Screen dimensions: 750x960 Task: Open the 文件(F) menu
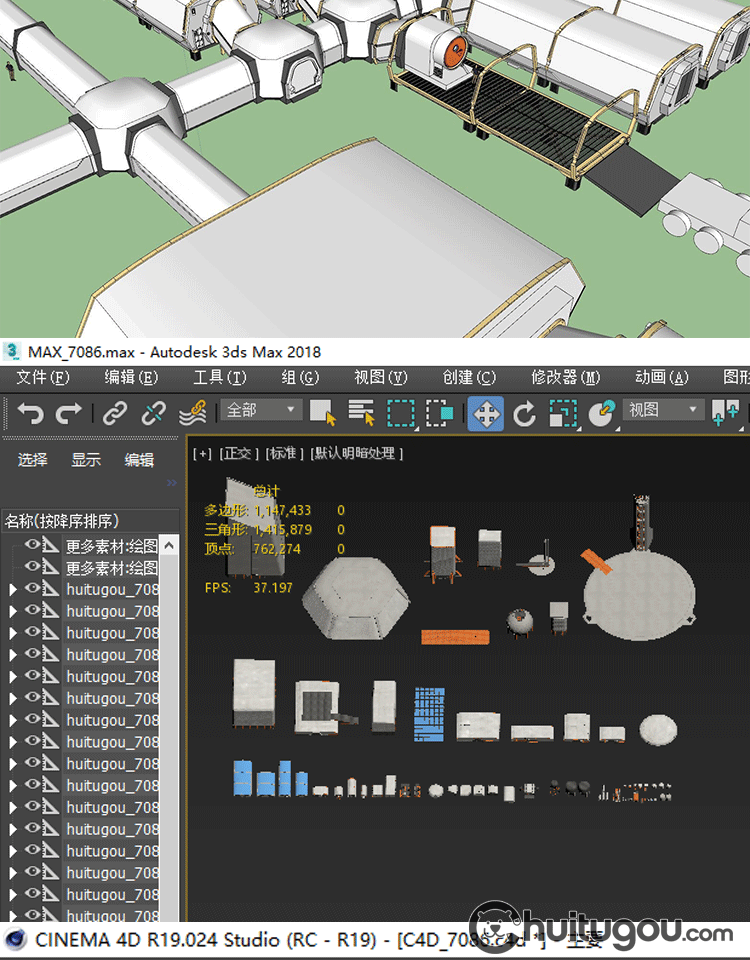click(44, 377)
